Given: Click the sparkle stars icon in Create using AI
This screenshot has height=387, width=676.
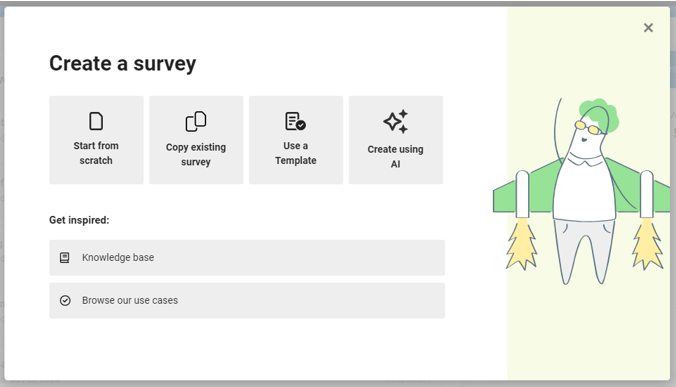Looking at the screenshot, I should click(395, 122).
